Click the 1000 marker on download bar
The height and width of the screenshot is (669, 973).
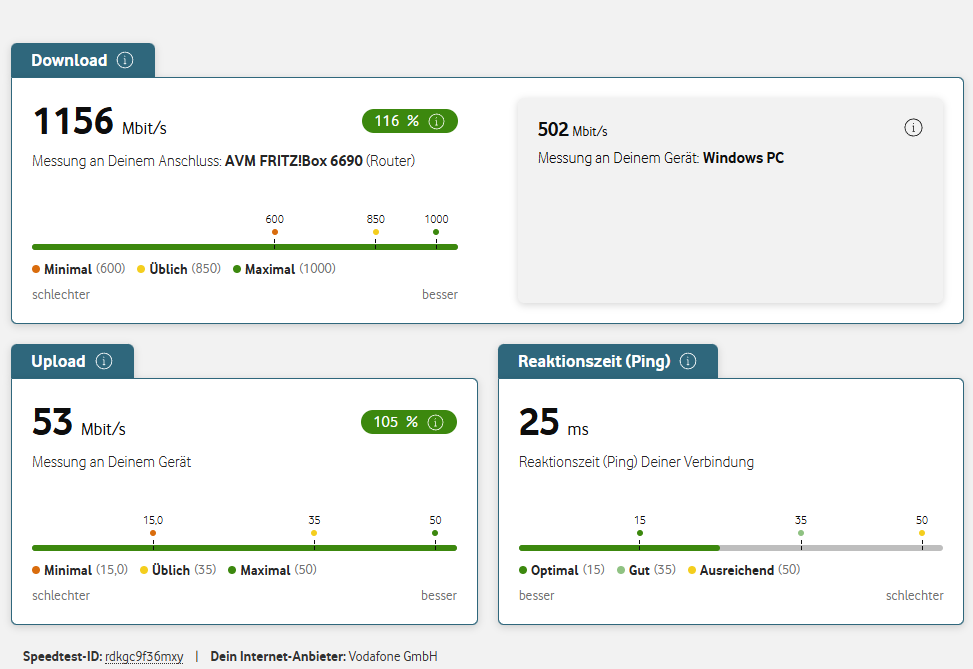point(436,232)
